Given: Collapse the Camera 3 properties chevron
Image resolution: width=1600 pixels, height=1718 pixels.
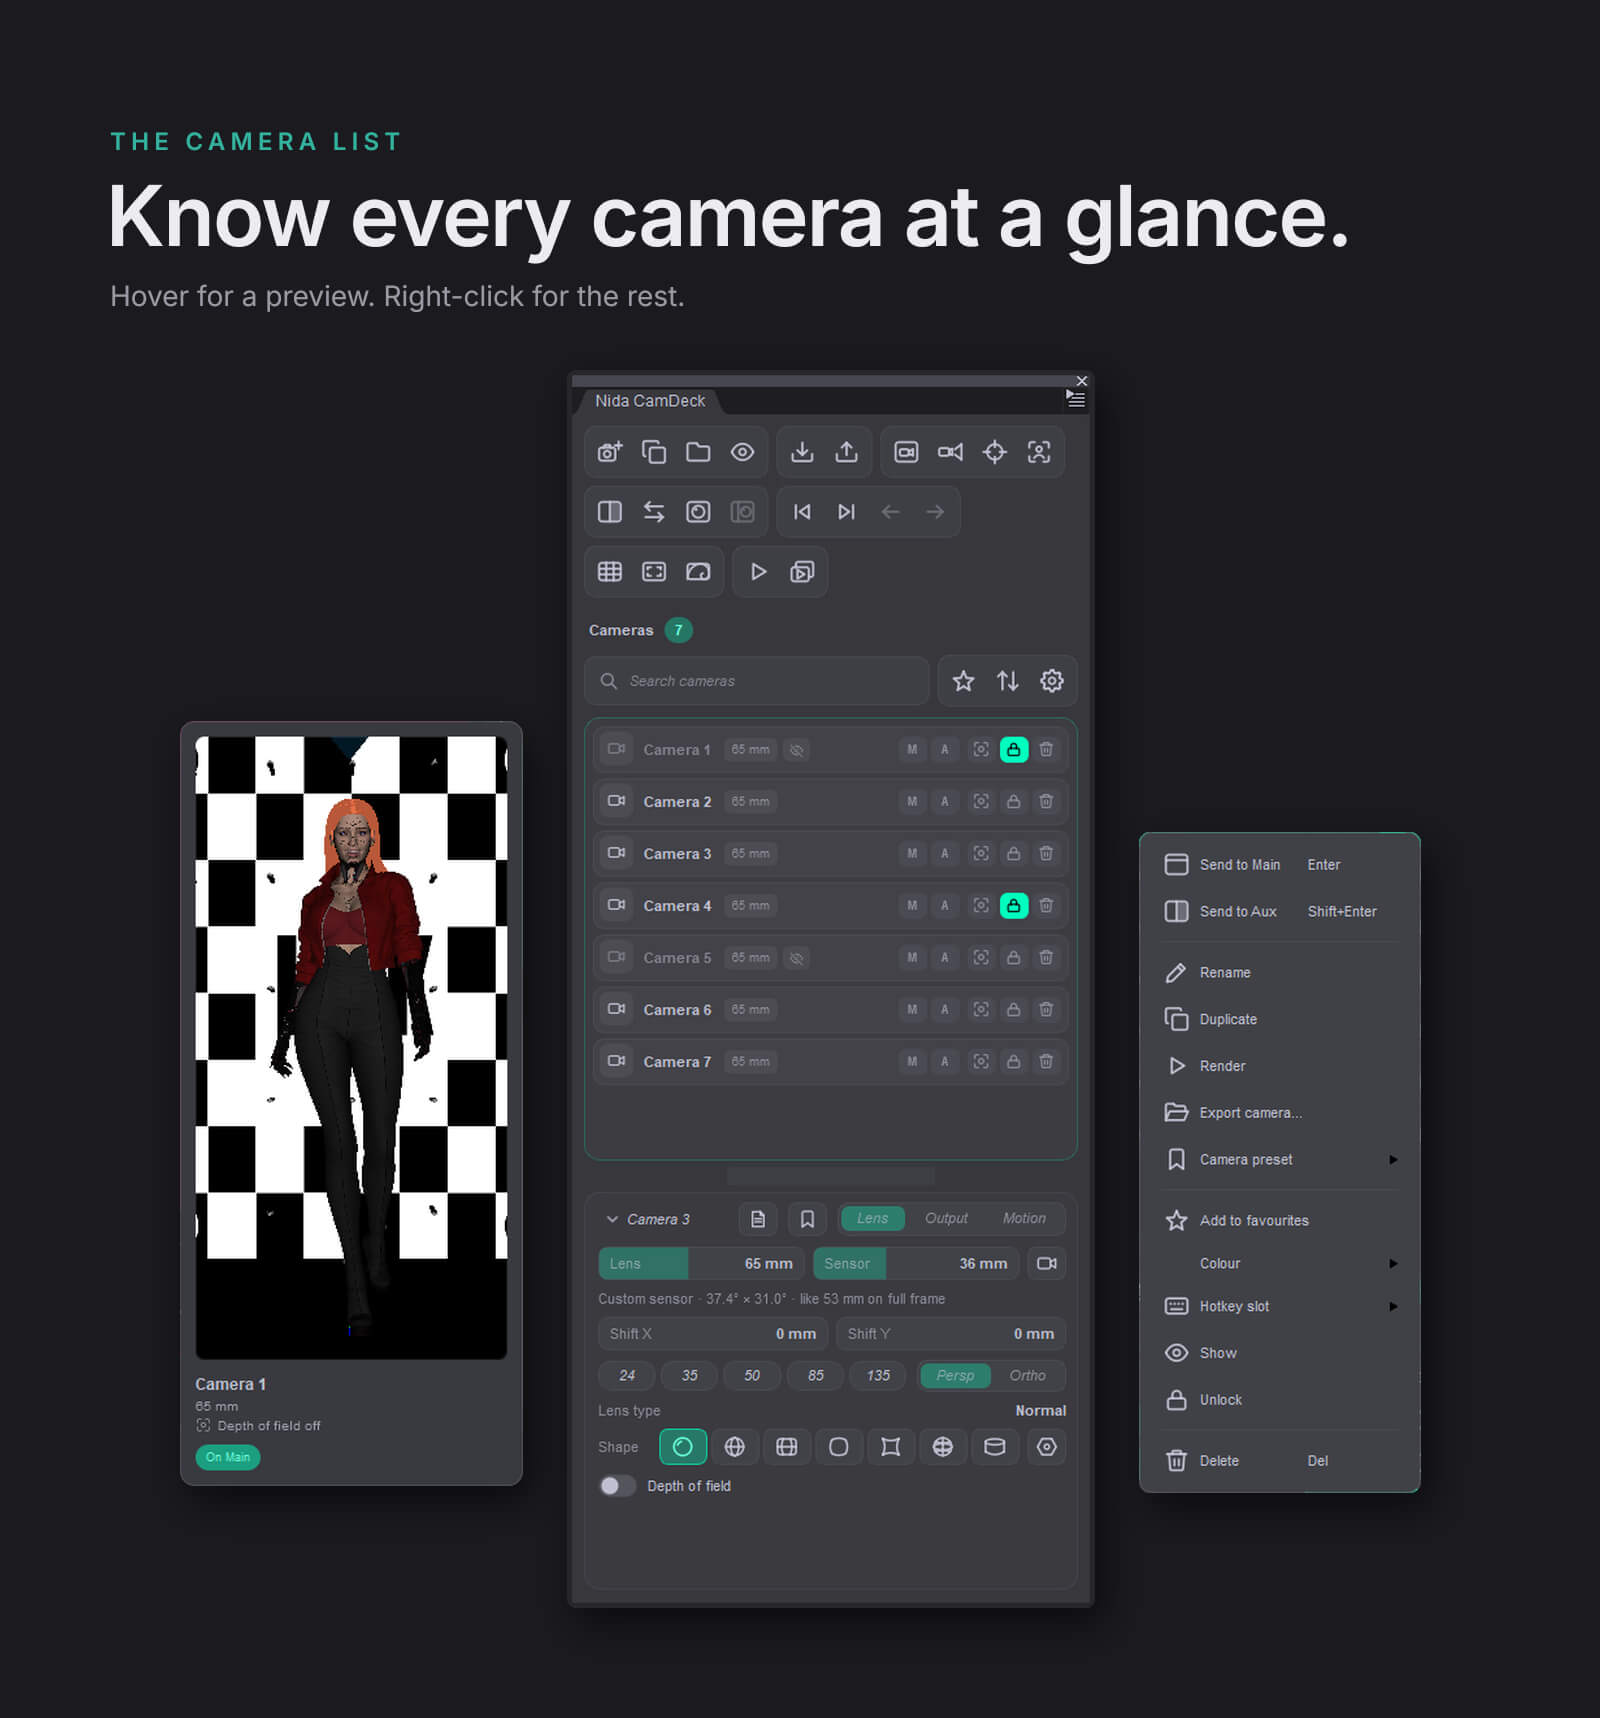Looking at the screenshot, I should tap(612, 1219).
